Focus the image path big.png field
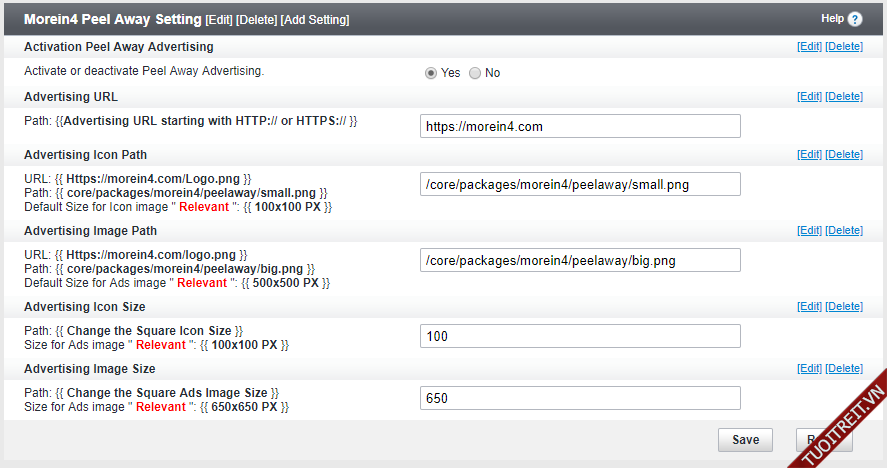 click(x=580, y=260)
